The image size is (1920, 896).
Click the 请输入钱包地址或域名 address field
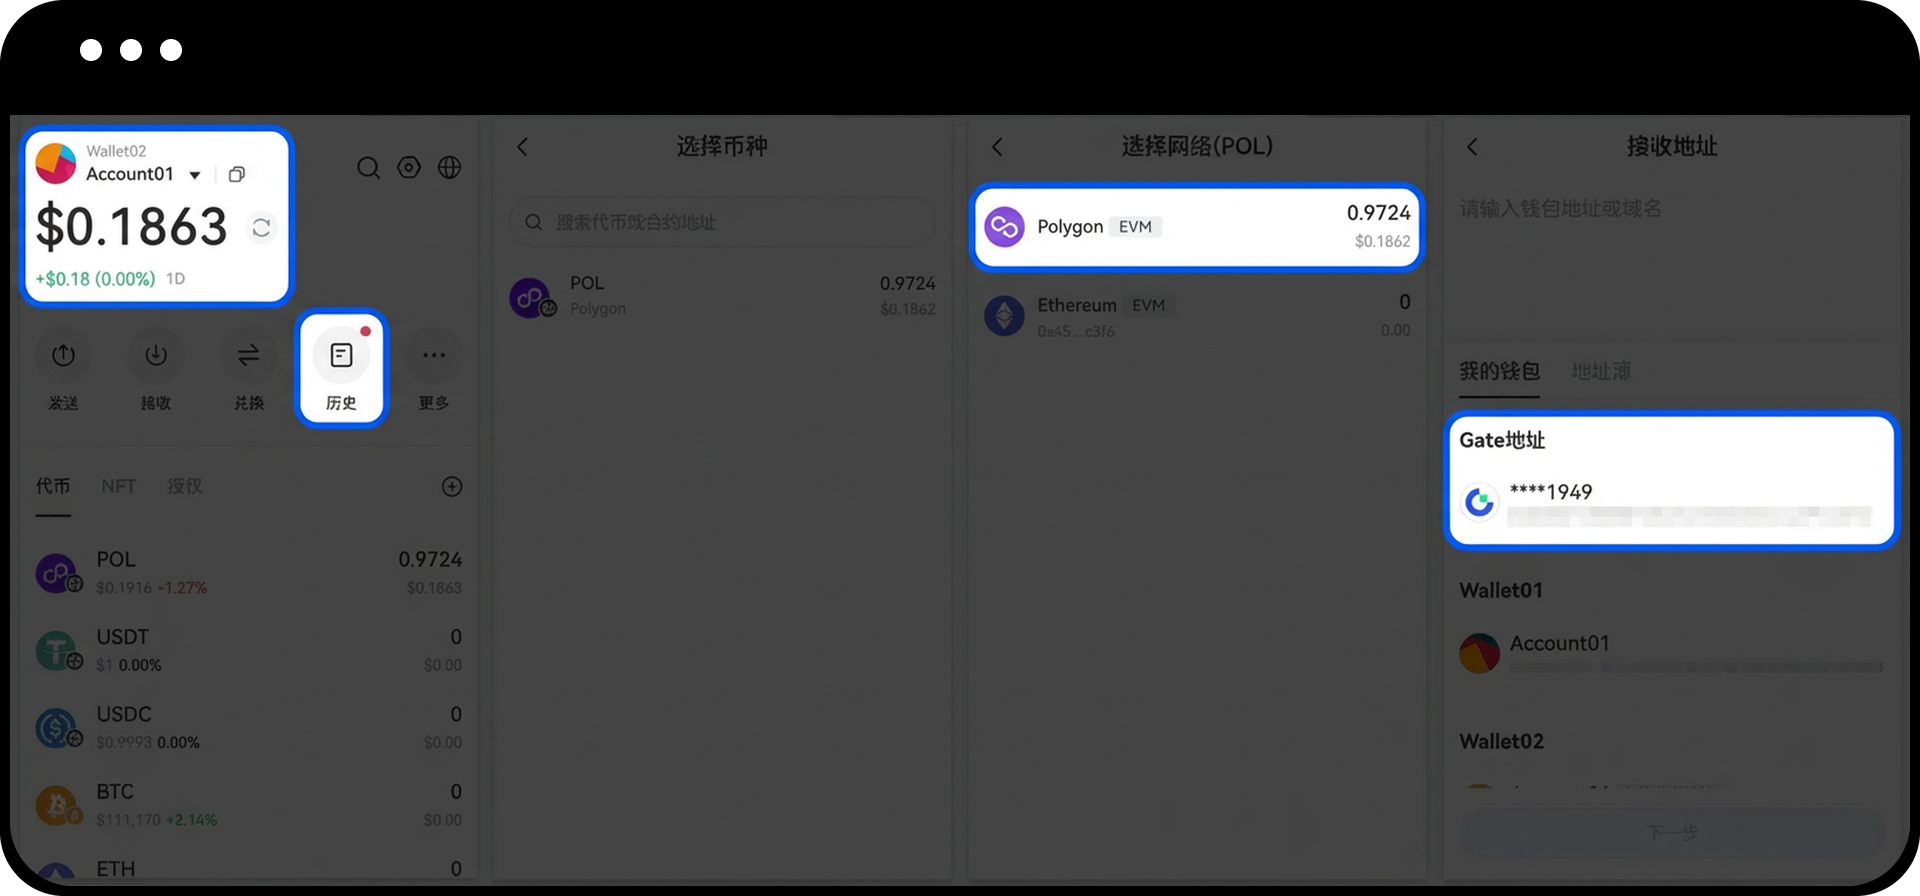(x=1670, y=209)
